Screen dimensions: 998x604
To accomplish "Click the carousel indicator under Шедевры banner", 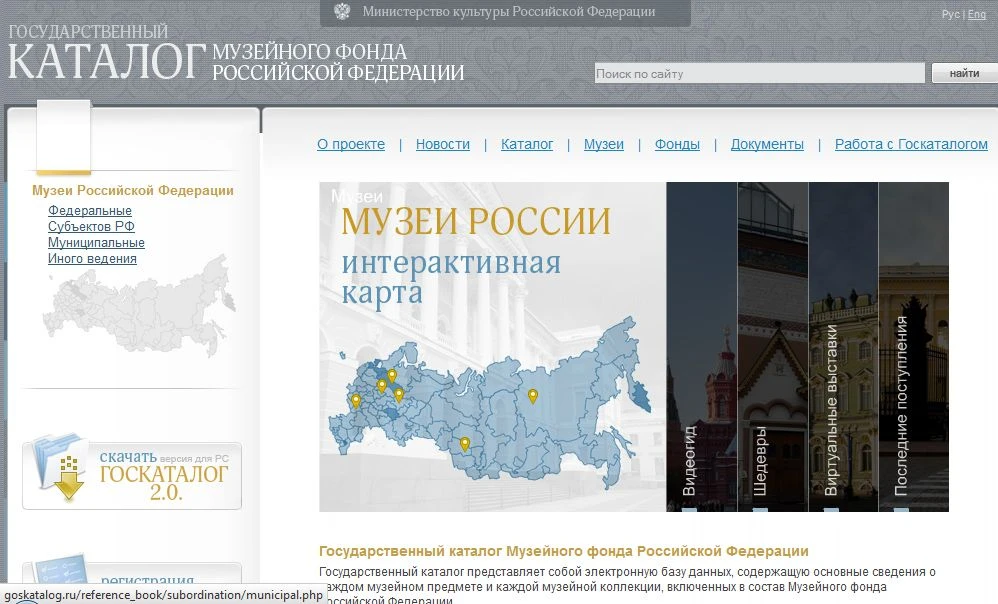I will (x=760, y=510).
